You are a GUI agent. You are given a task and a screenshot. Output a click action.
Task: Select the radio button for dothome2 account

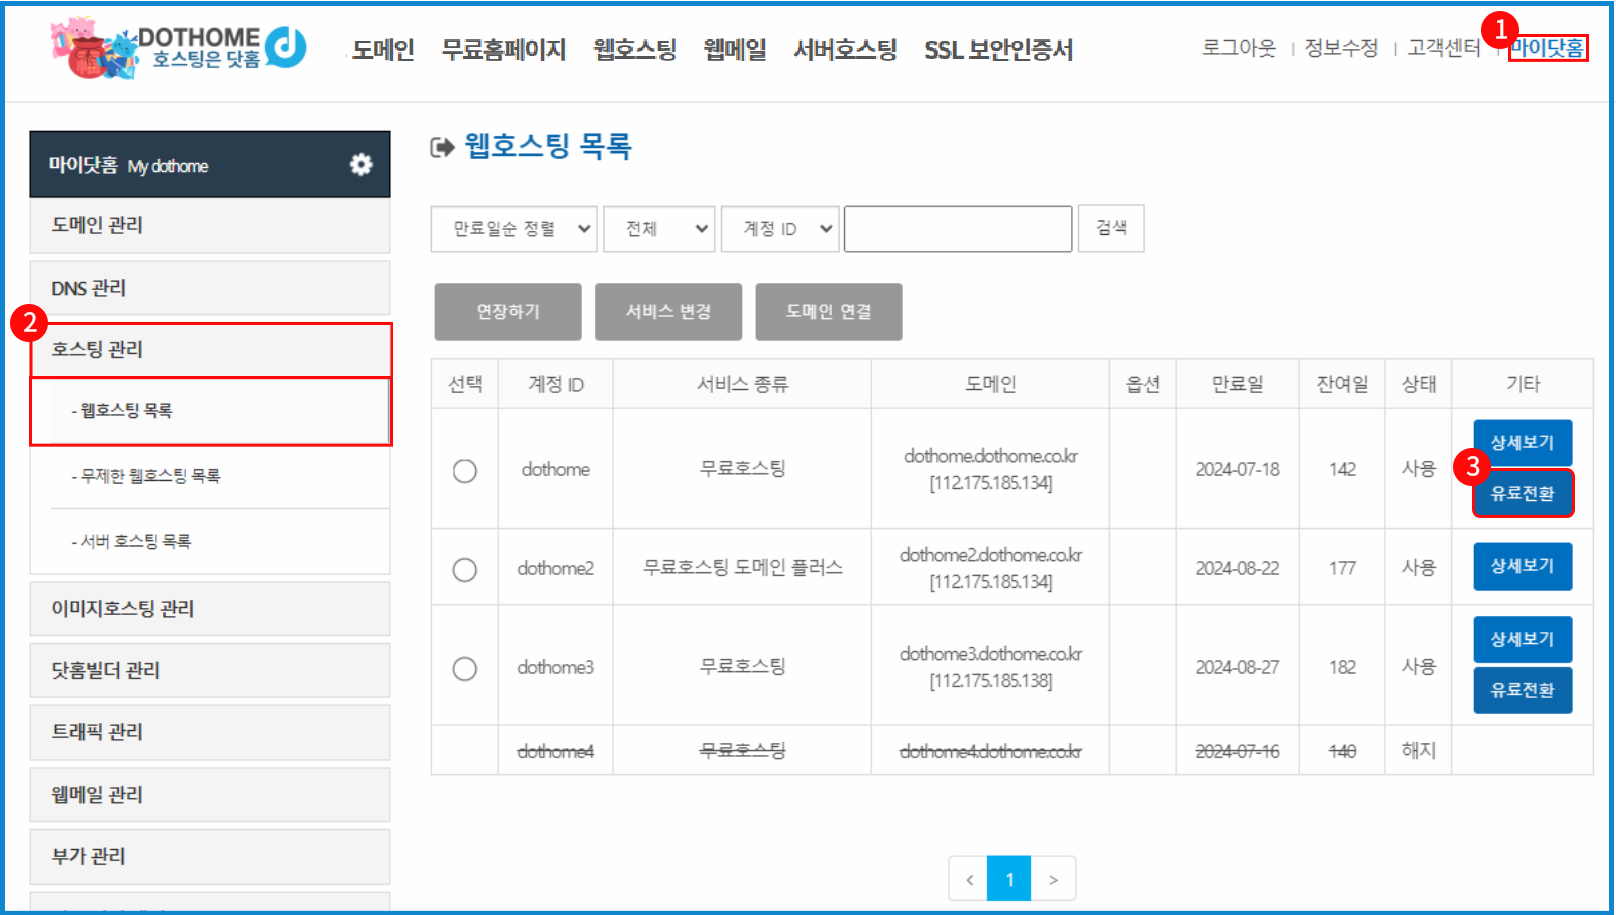465,569
